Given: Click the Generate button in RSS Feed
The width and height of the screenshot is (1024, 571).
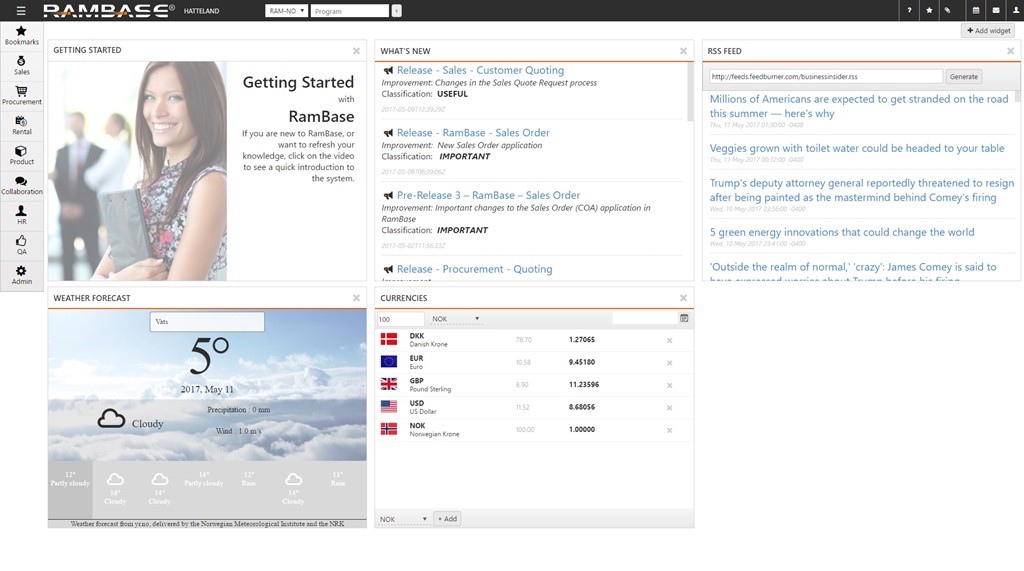Looking at the screenshot, I should point(964,76).
